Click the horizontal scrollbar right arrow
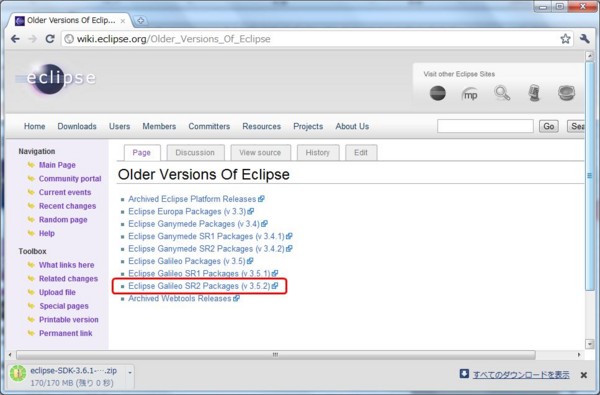Viewport: 600px width, 395px height. click(x=579, y=355)
